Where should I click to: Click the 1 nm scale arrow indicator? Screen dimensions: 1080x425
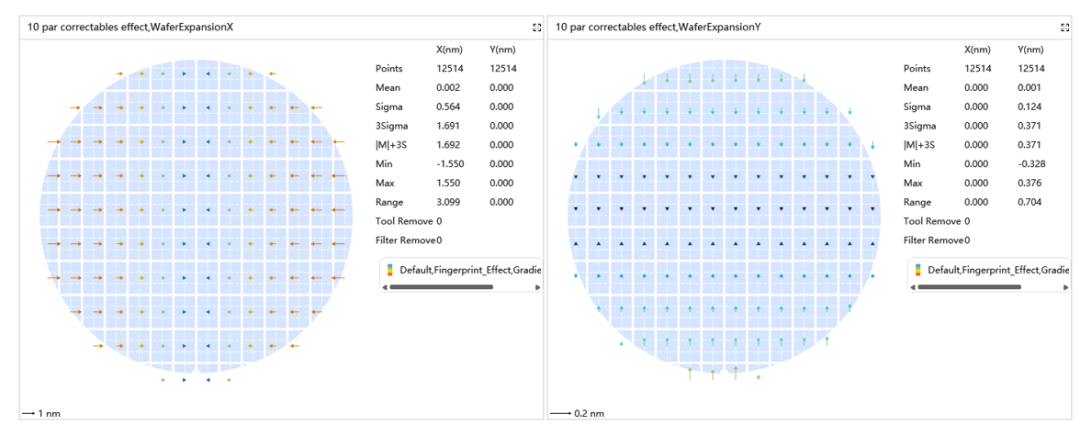[x=28, y=413]
